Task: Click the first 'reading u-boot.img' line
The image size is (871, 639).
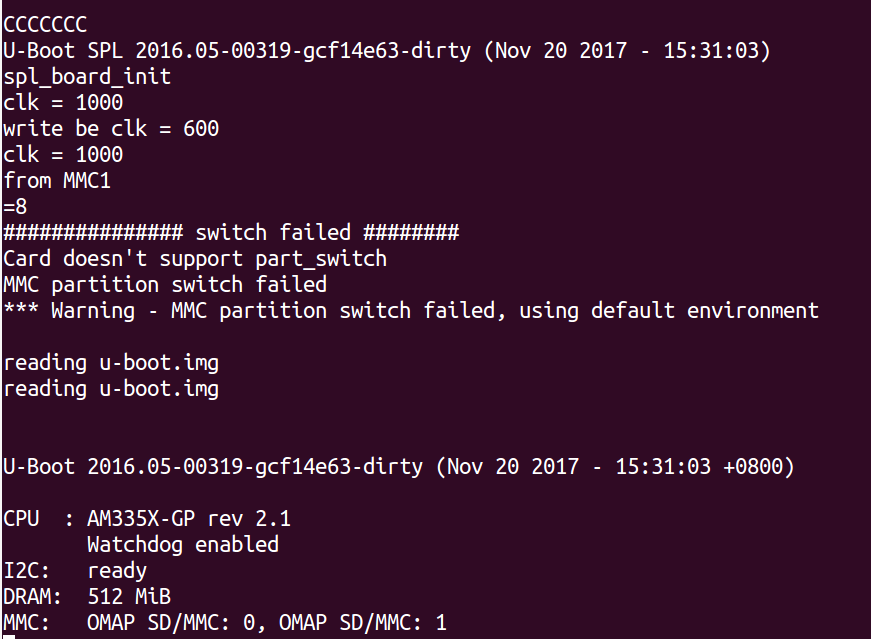Action: click(111, 363)
